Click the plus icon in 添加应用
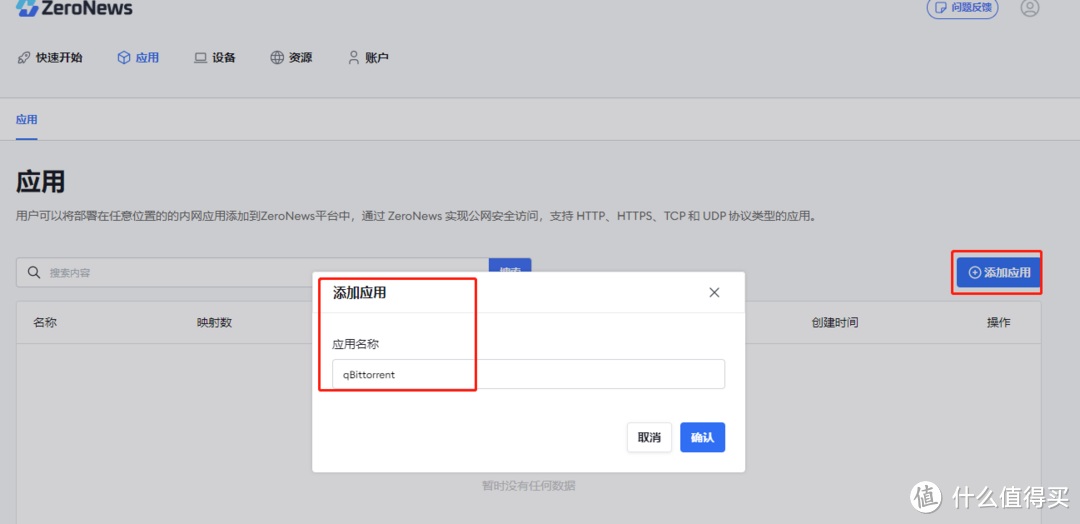 pyautogui.click(x=975, y=273)
